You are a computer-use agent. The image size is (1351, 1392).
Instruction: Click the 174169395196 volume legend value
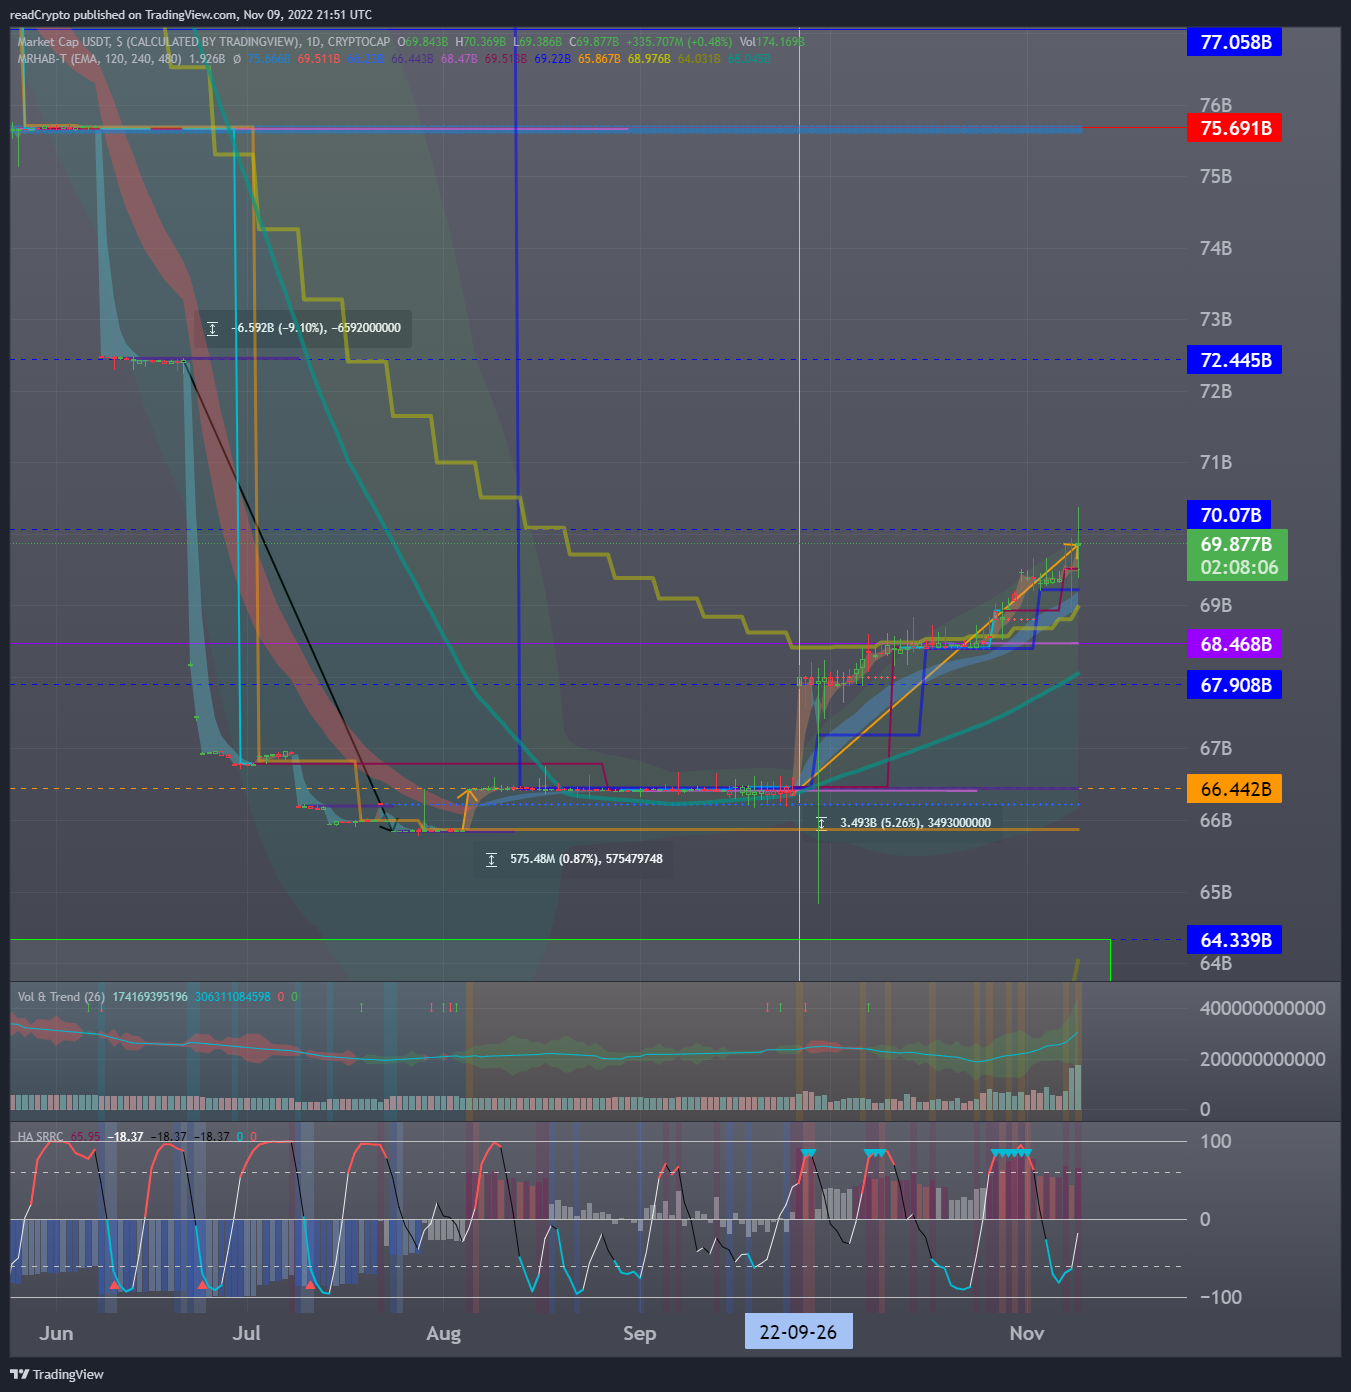point(150,997)
